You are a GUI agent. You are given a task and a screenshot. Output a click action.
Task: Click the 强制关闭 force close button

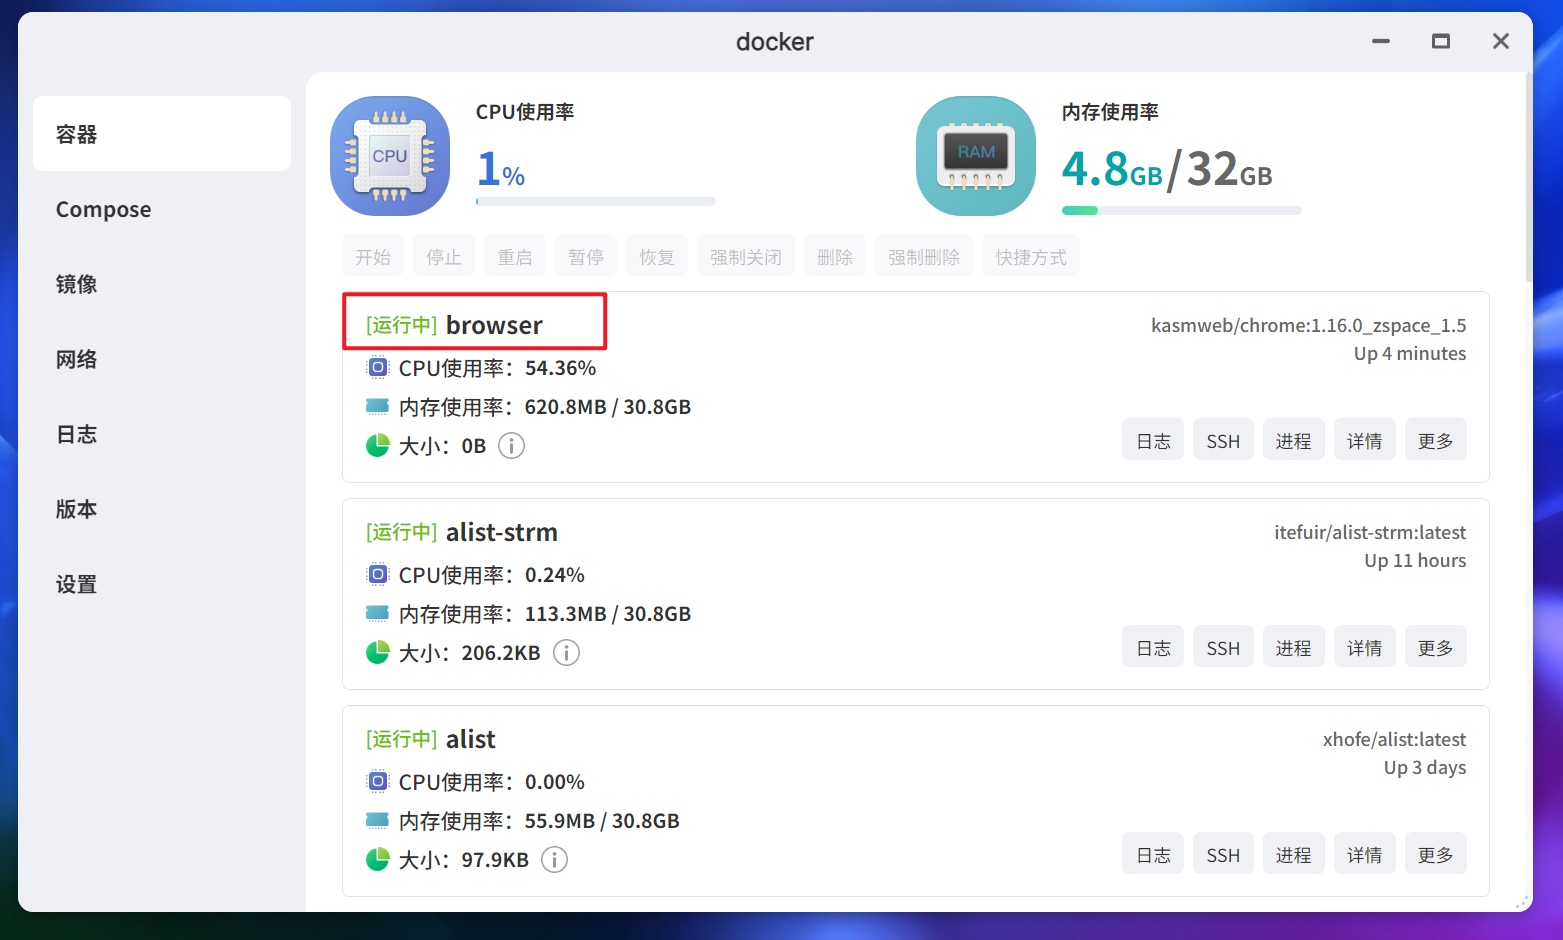tap(746, 257)
